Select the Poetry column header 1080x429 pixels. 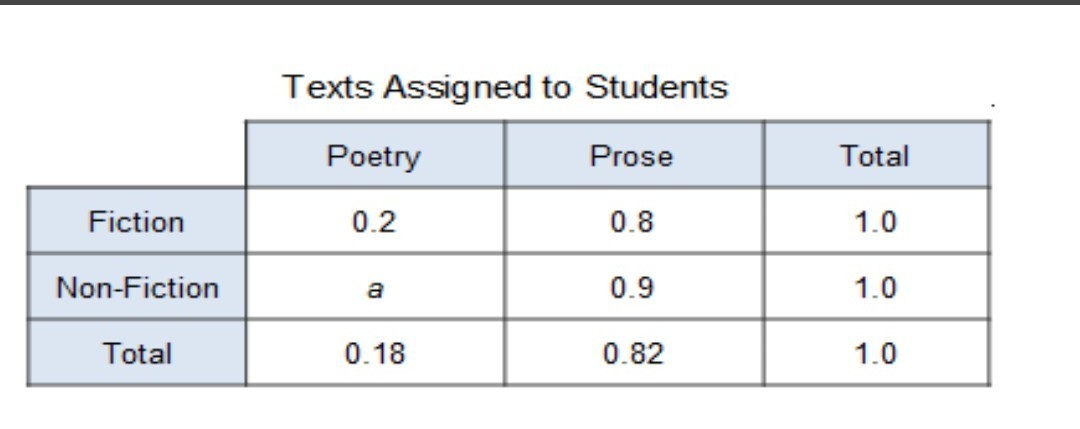click(374, 155)
